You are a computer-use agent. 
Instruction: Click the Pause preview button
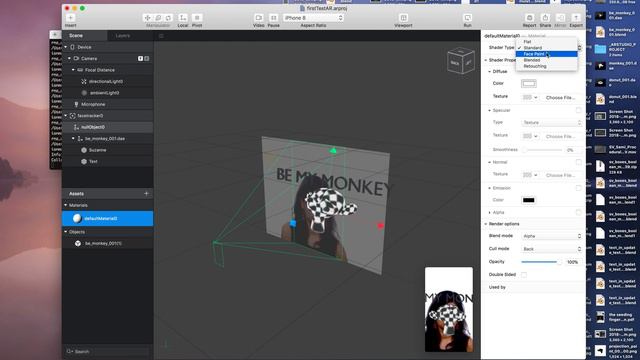click(x=273, y=18)
